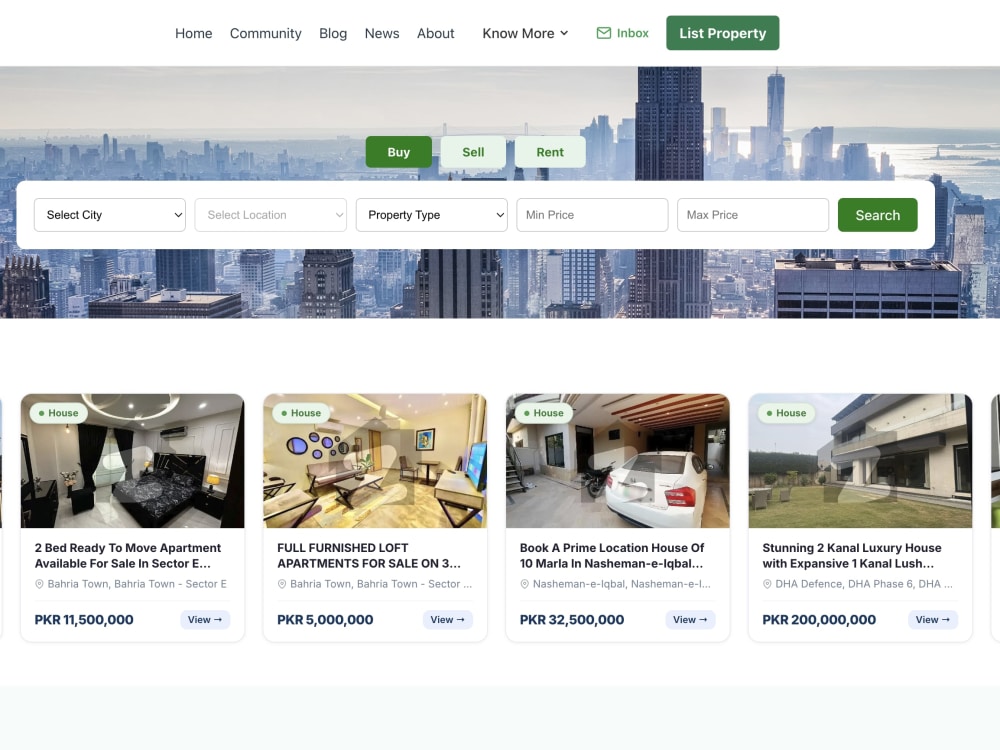This screenshot has height=750, width=1000.
Task: Open the Property Type dropdown
Action: (432, 215)
